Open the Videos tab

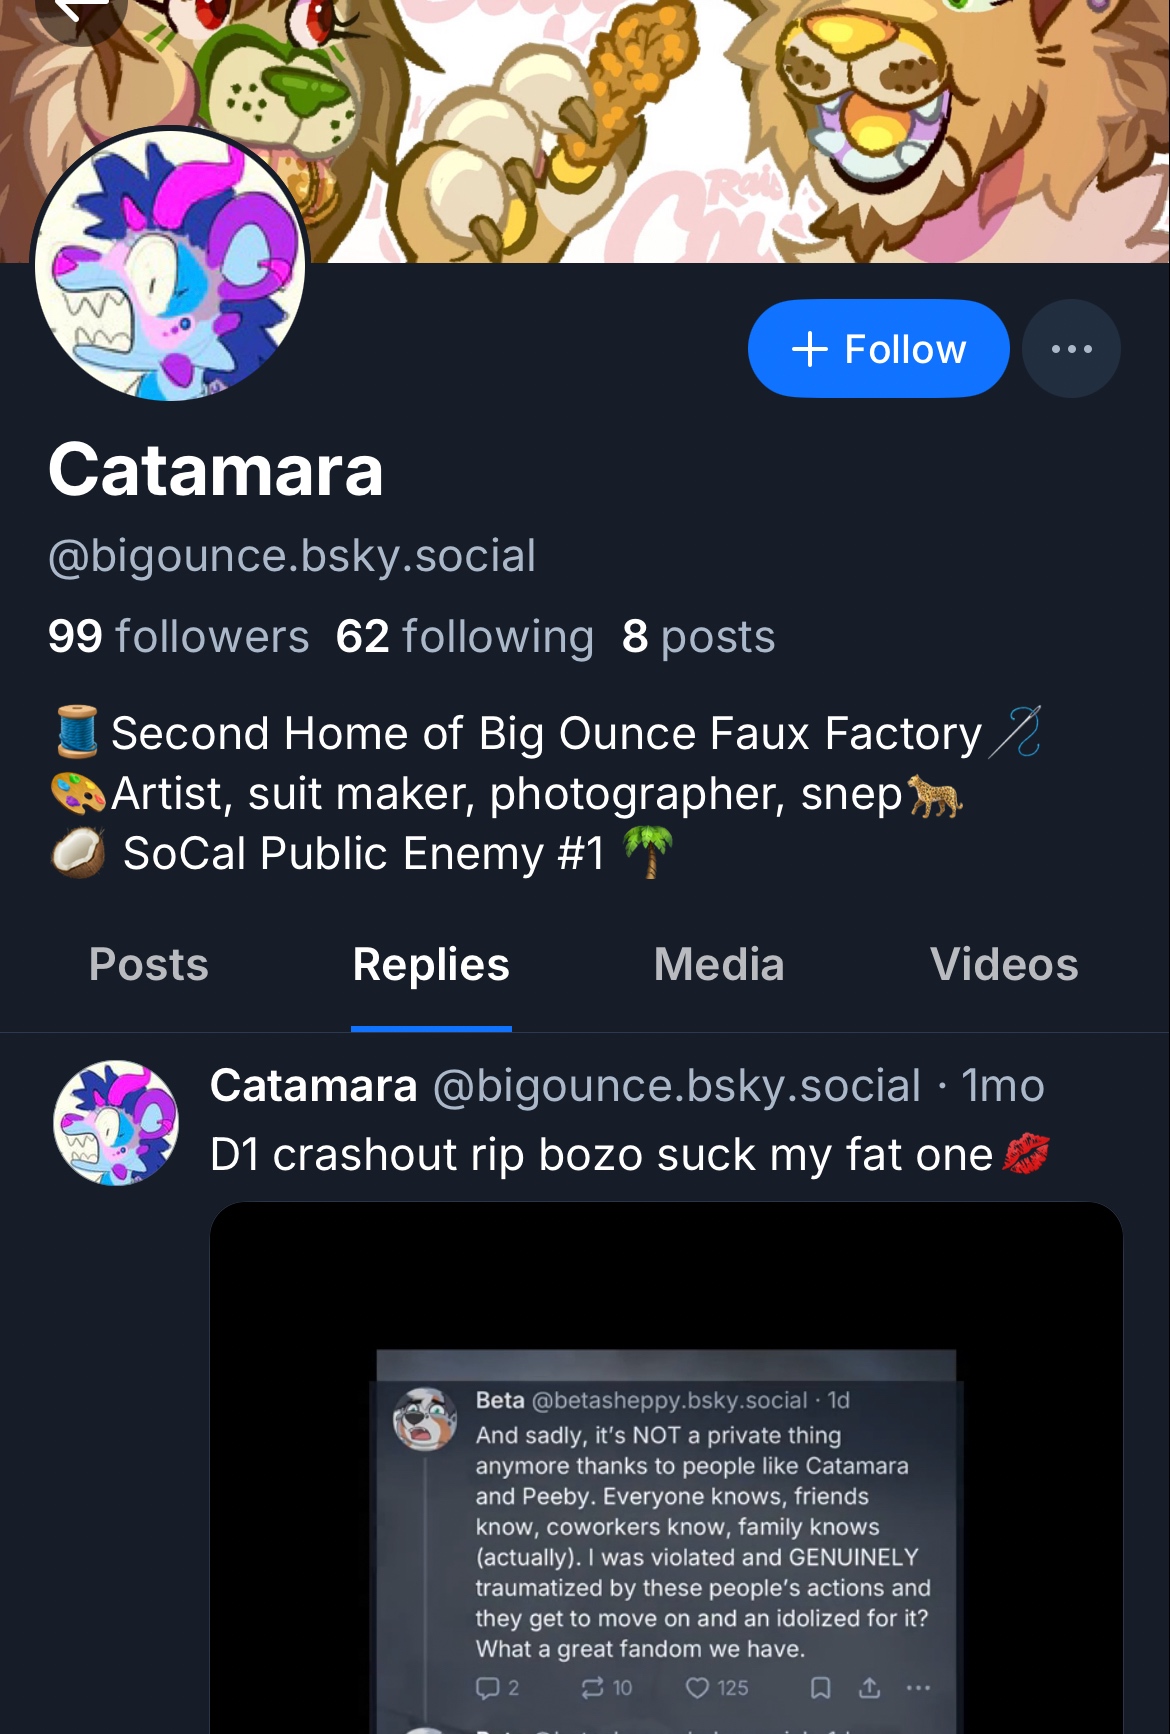(1004, 965)
